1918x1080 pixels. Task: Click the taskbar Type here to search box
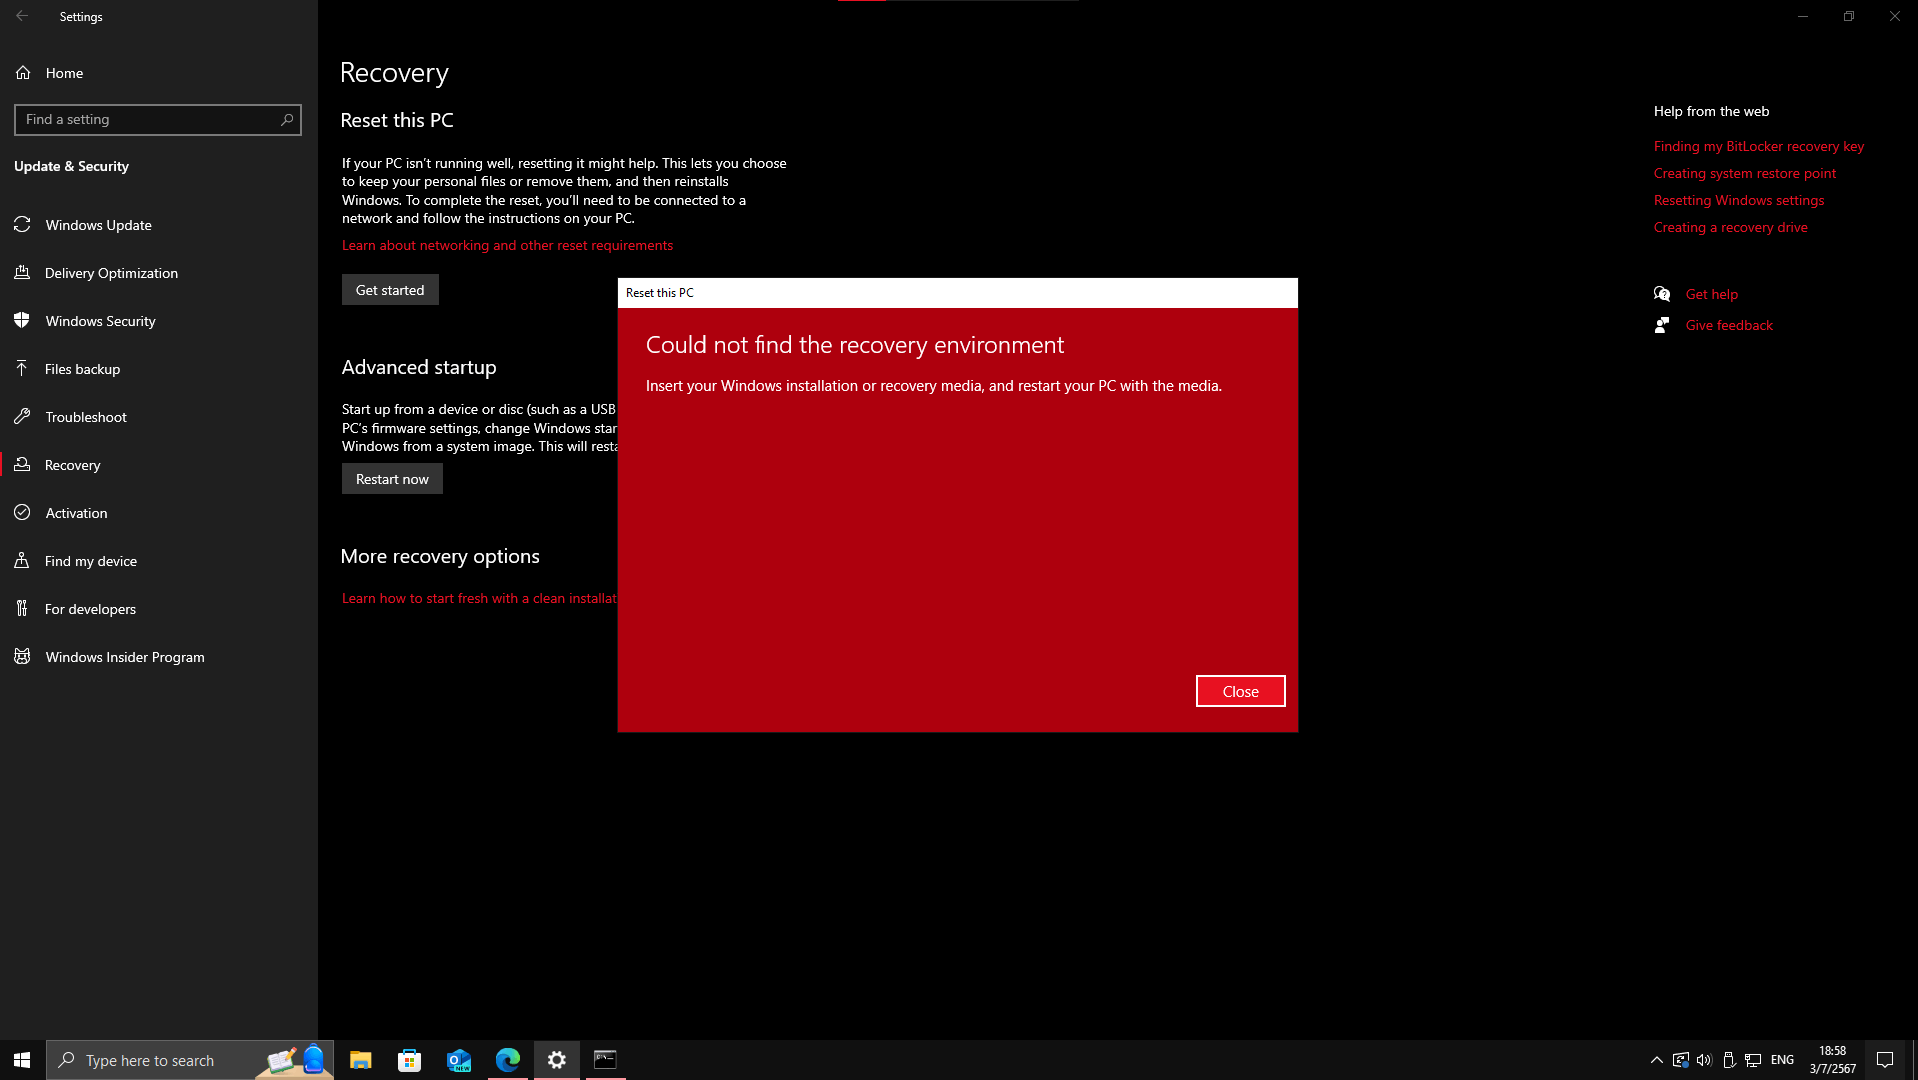(x=190, y=1060)
